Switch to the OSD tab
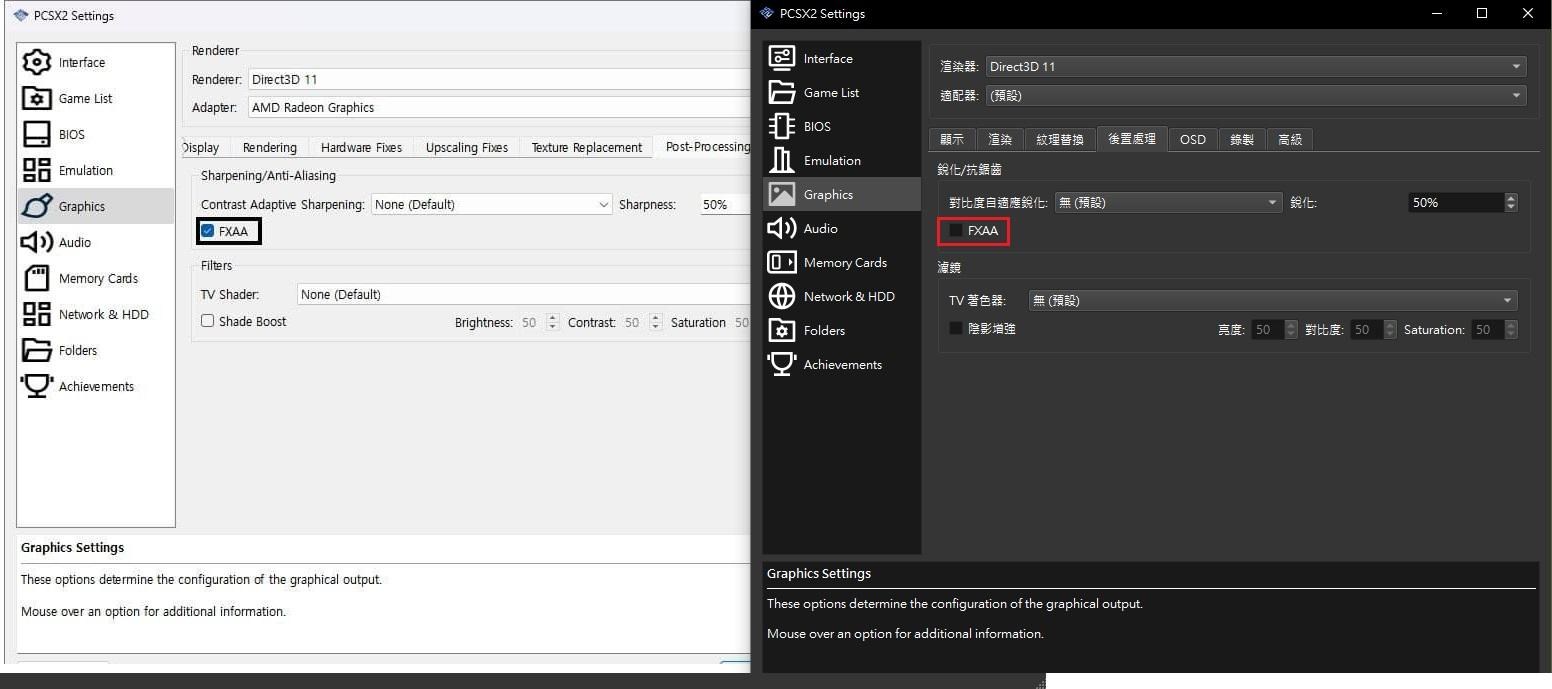Viewport: 1552px width, 689px height. click(1192, 139)
